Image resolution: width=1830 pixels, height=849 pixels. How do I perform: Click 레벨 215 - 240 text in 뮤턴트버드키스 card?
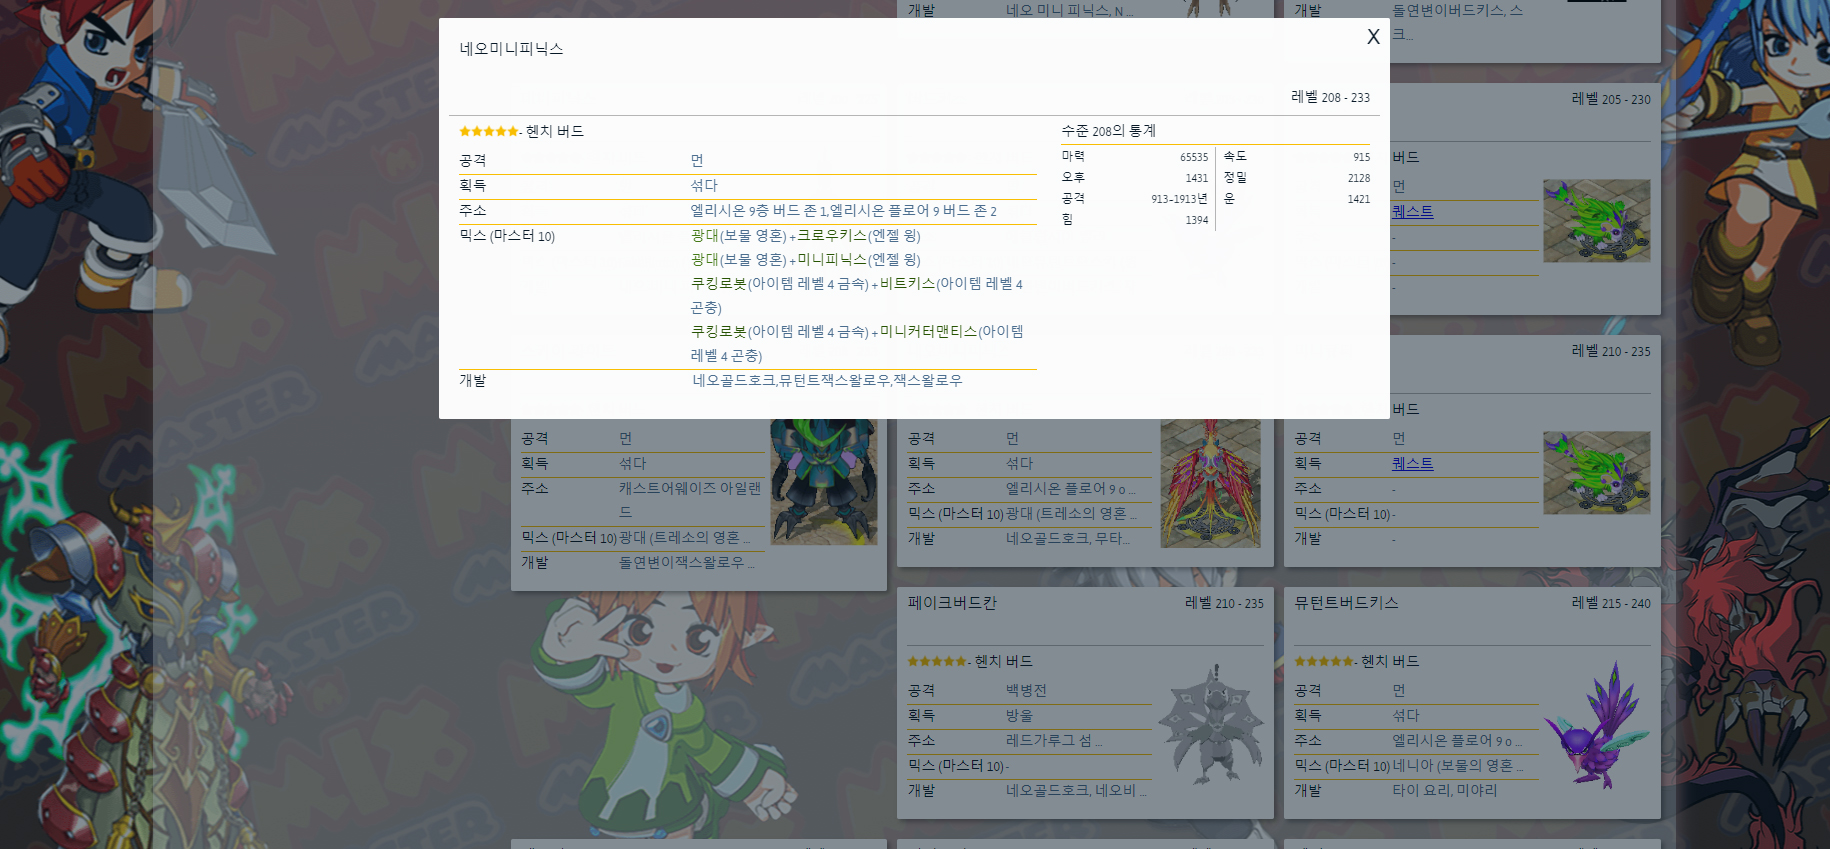pos(1611,603)
